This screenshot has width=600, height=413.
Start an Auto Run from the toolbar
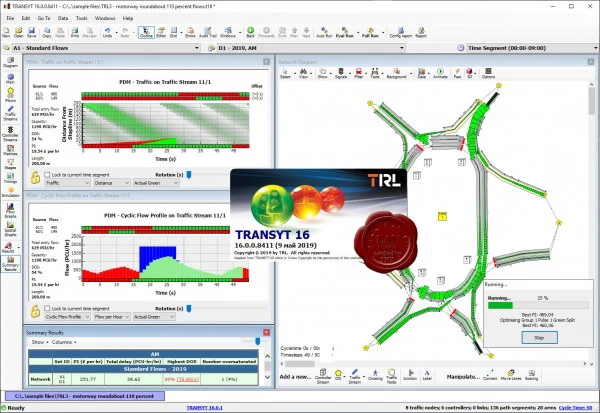(x=324, y=32)
